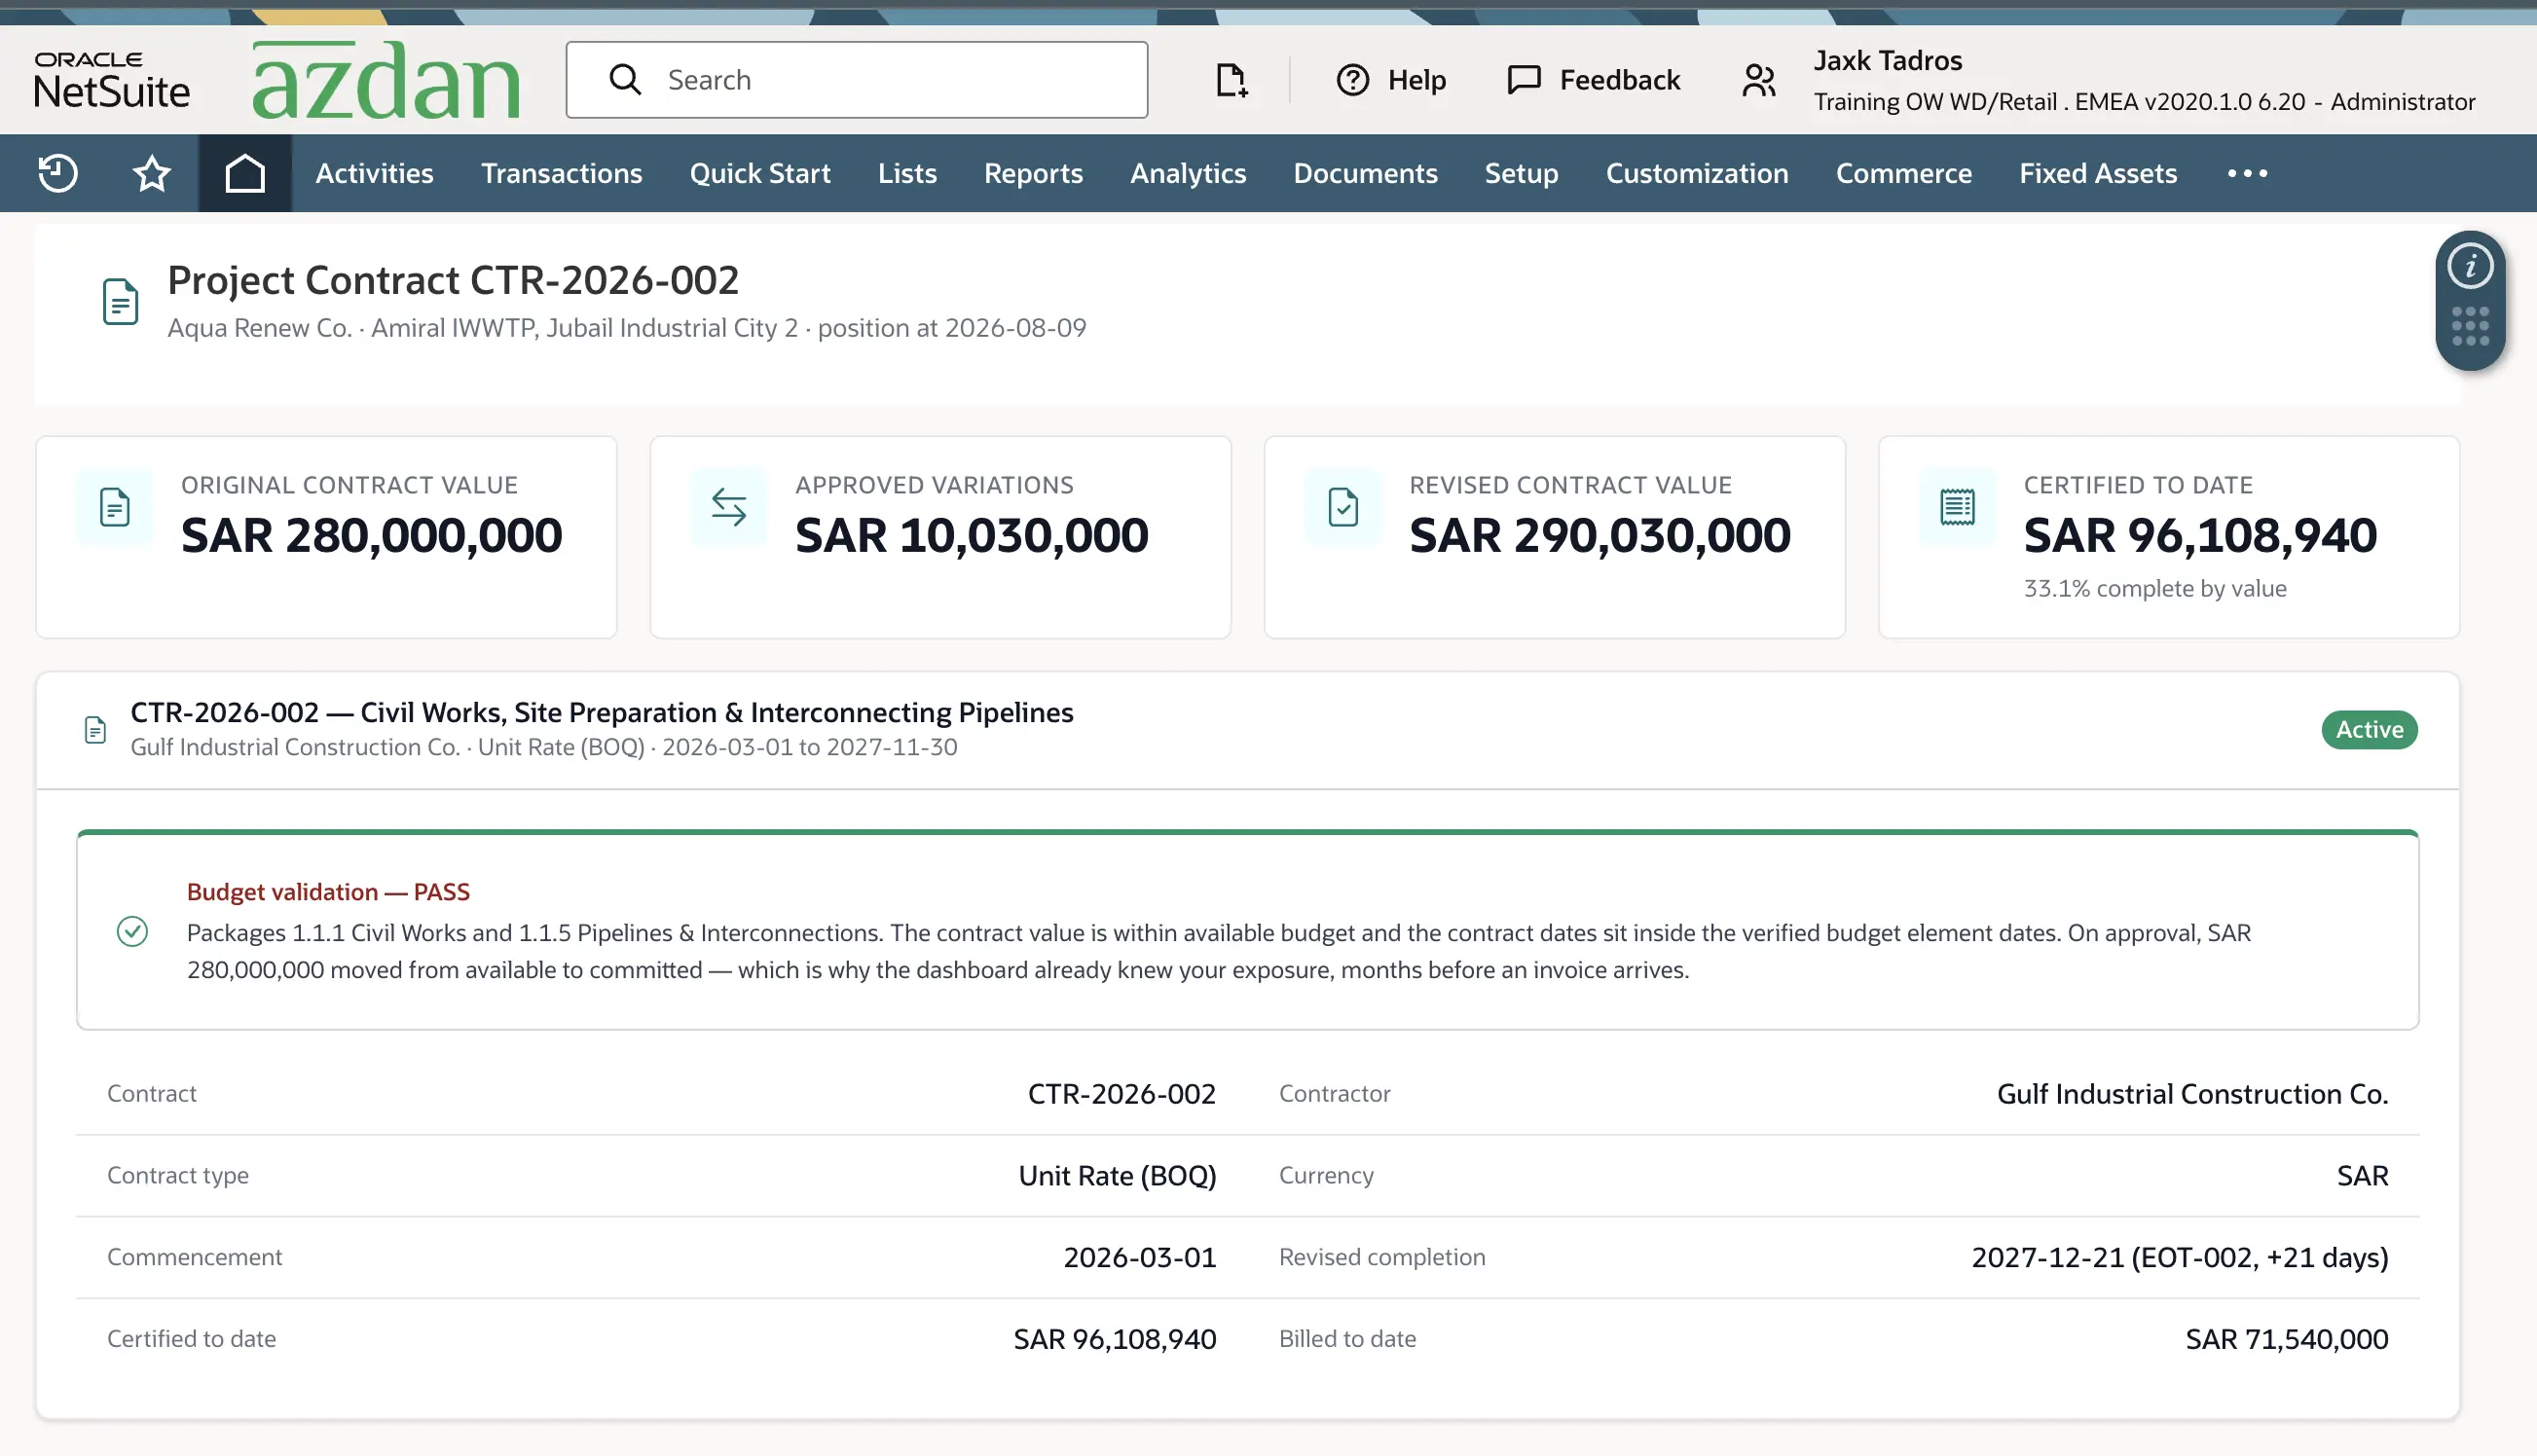Click the azdan company logo
2537x1456 pixels.
point(386,80)
